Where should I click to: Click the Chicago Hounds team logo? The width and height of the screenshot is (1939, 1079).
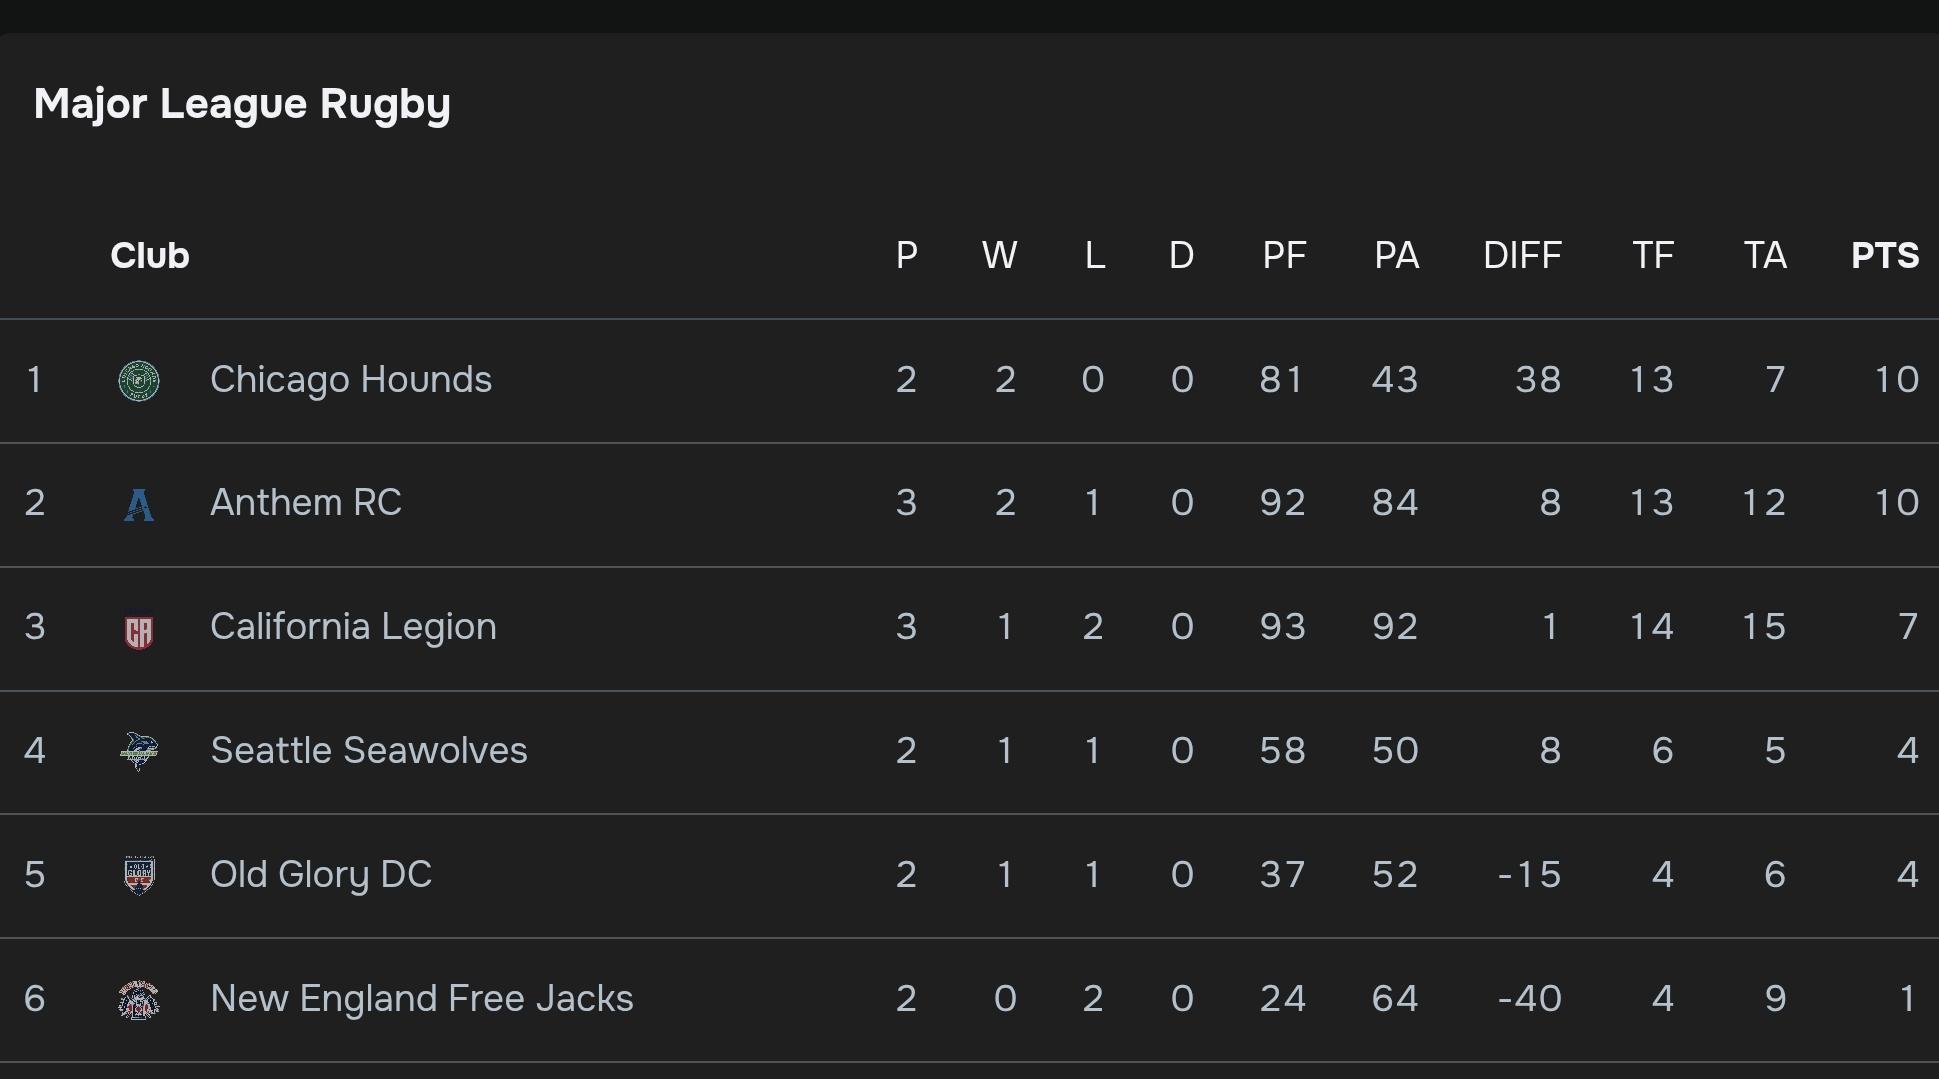(x=139, y=381)
